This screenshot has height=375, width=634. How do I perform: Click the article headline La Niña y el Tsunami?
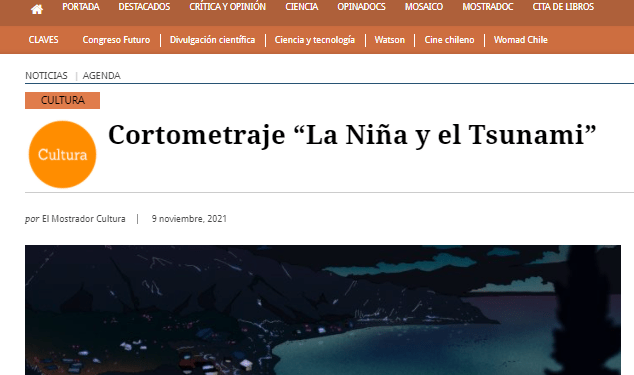click(x=352, y=135)
